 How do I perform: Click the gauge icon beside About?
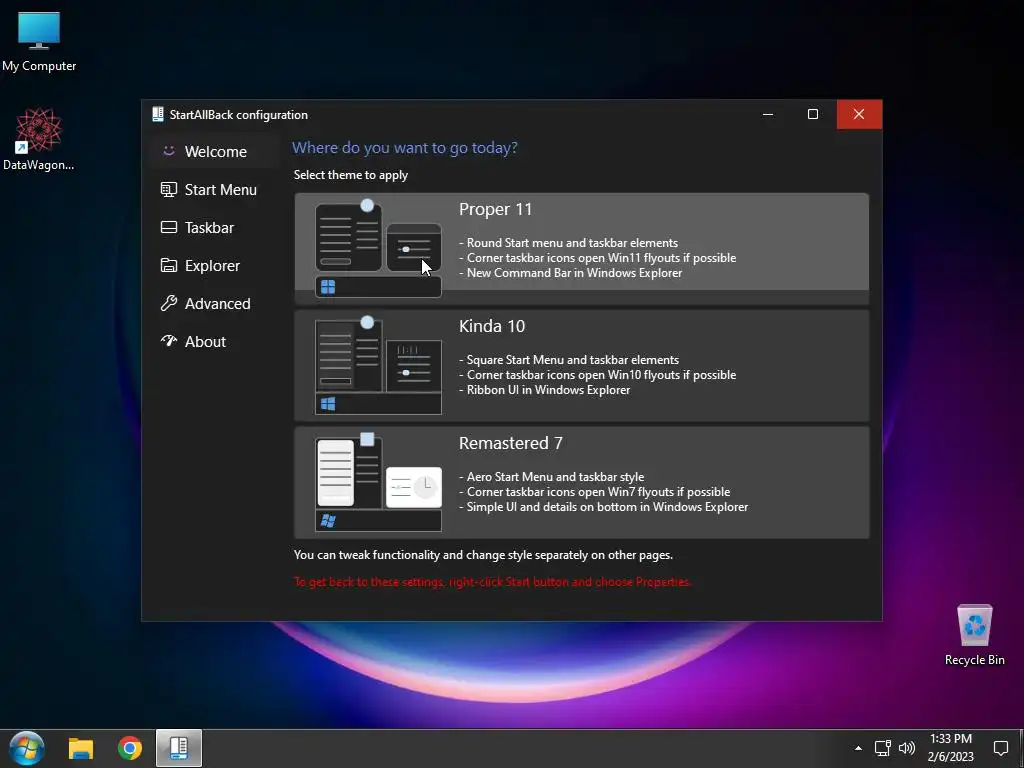coord(168,340)
